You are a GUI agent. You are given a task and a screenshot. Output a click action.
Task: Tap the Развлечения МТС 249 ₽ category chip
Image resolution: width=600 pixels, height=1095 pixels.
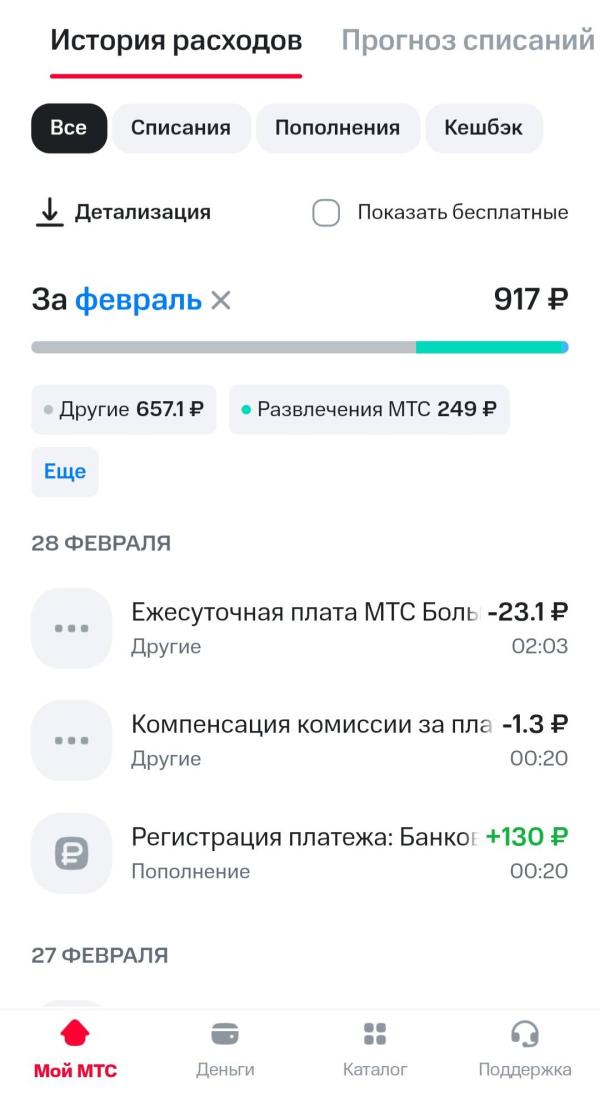tap(369, 410)
